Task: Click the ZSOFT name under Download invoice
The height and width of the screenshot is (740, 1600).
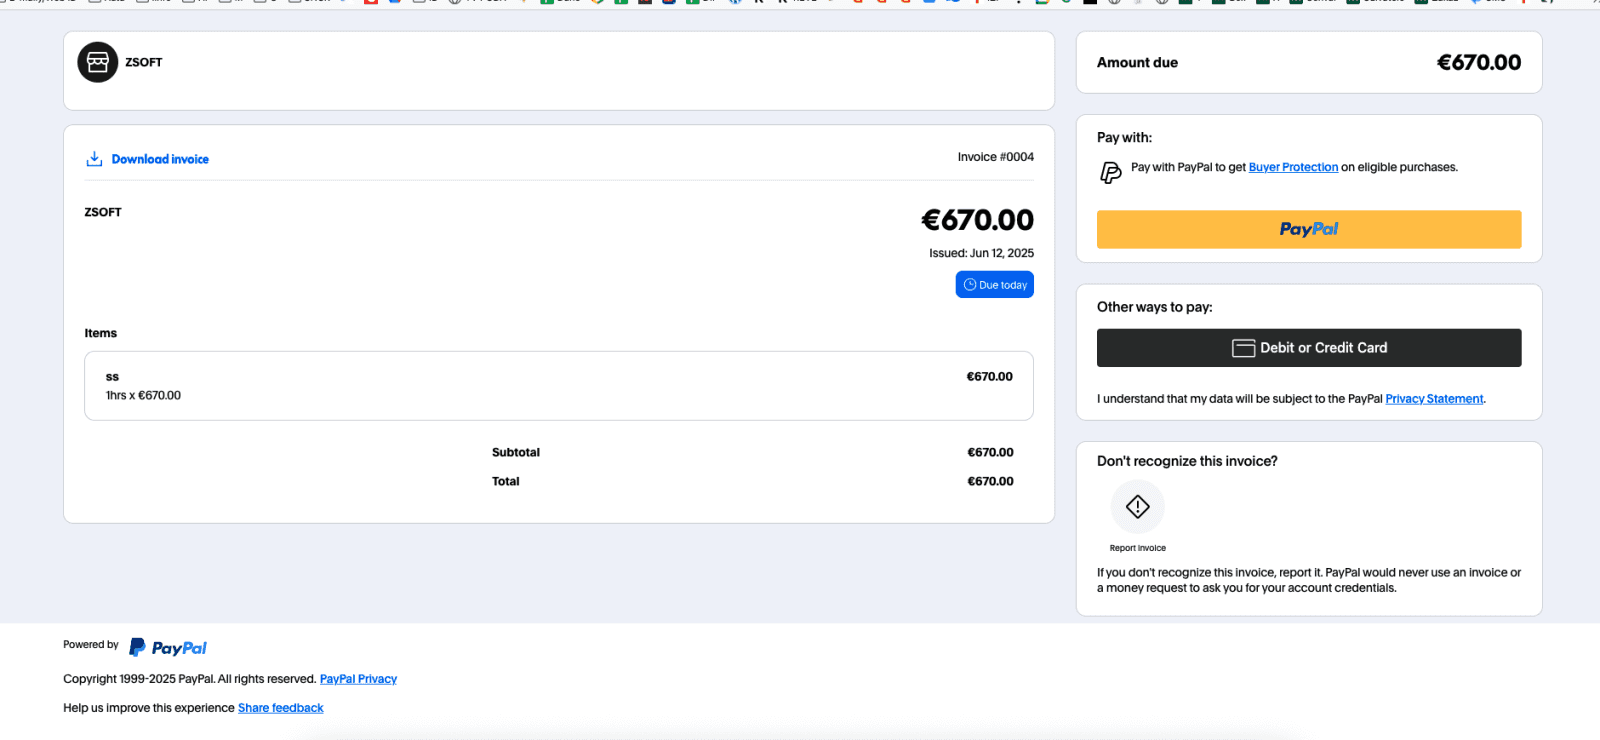Action: [103, 212]
